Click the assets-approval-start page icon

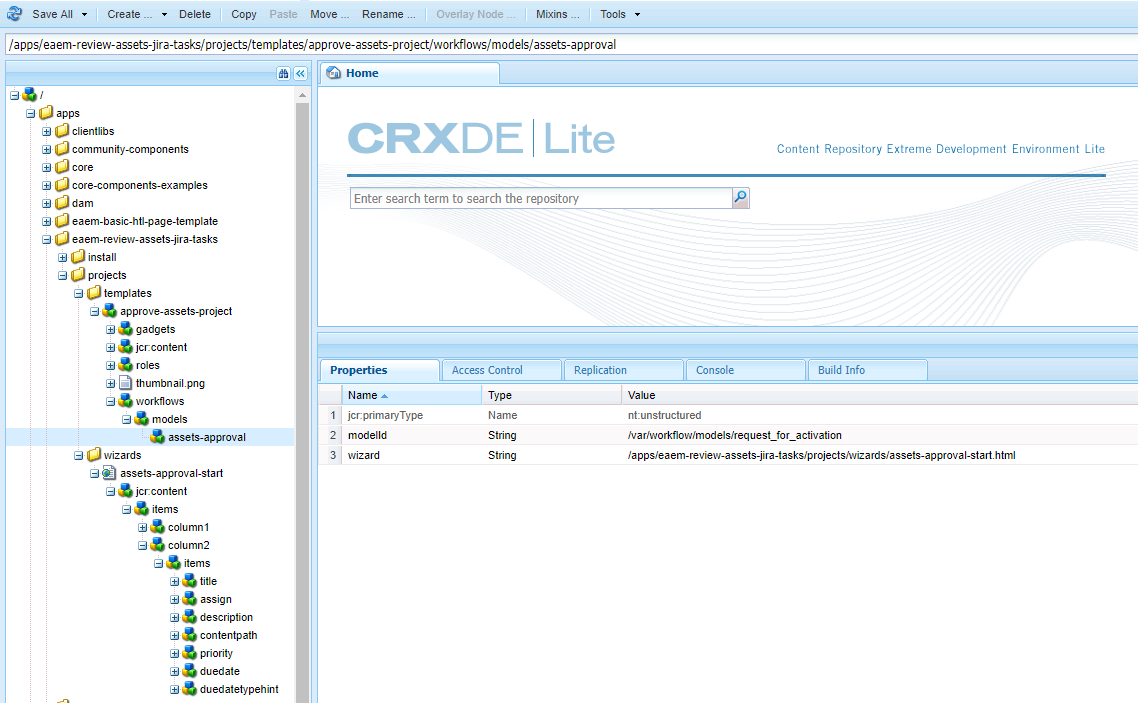tap(109, 472)
